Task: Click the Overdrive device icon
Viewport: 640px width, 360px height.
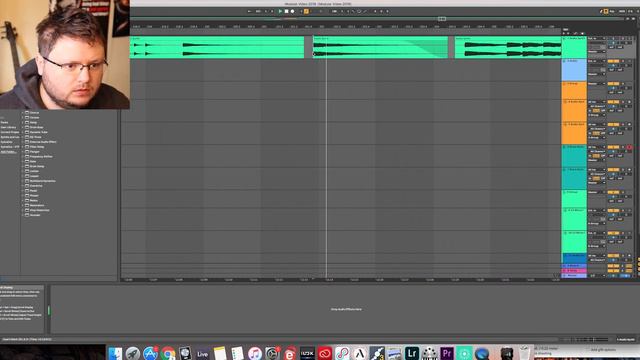Action: coord(27,186)
